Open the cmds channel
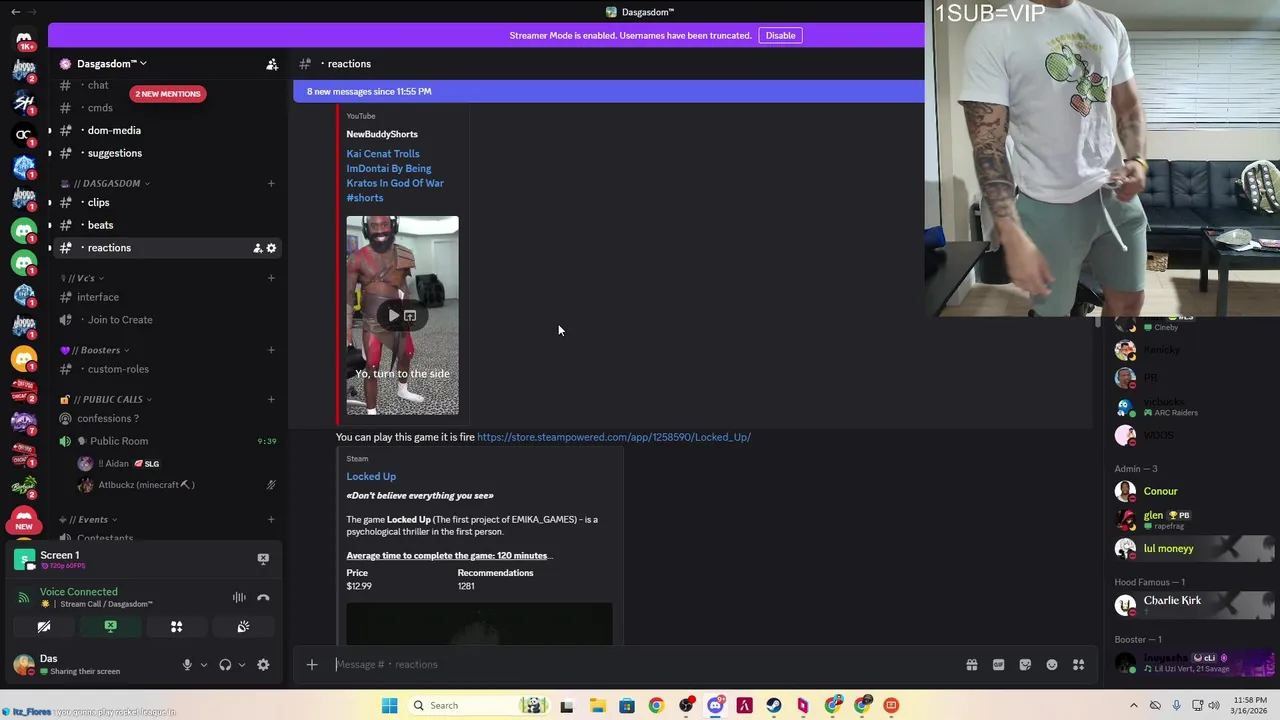Image resolution: width=1280 pixels, height=720 pixels. click(x=100, y=108)
